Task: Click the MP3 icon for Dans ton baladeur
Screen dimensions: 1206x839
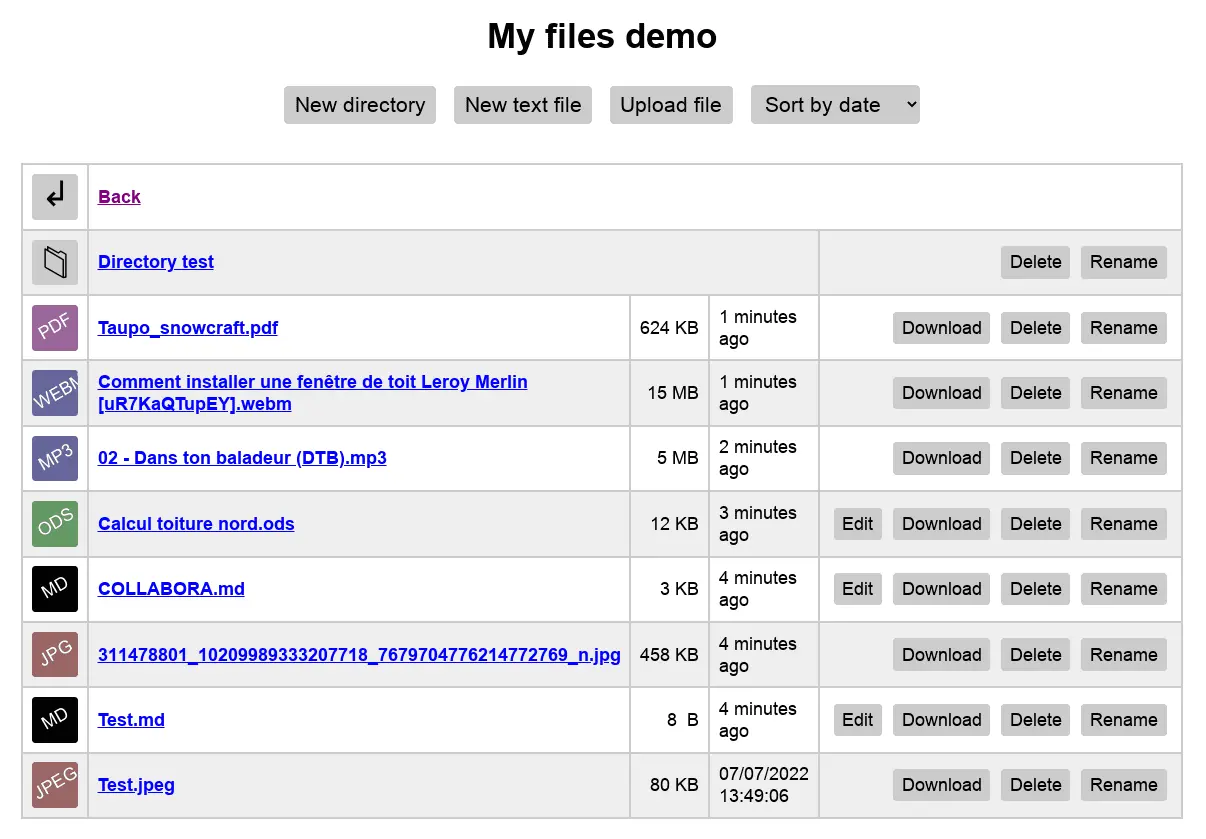Action: (x=55, y=458)
